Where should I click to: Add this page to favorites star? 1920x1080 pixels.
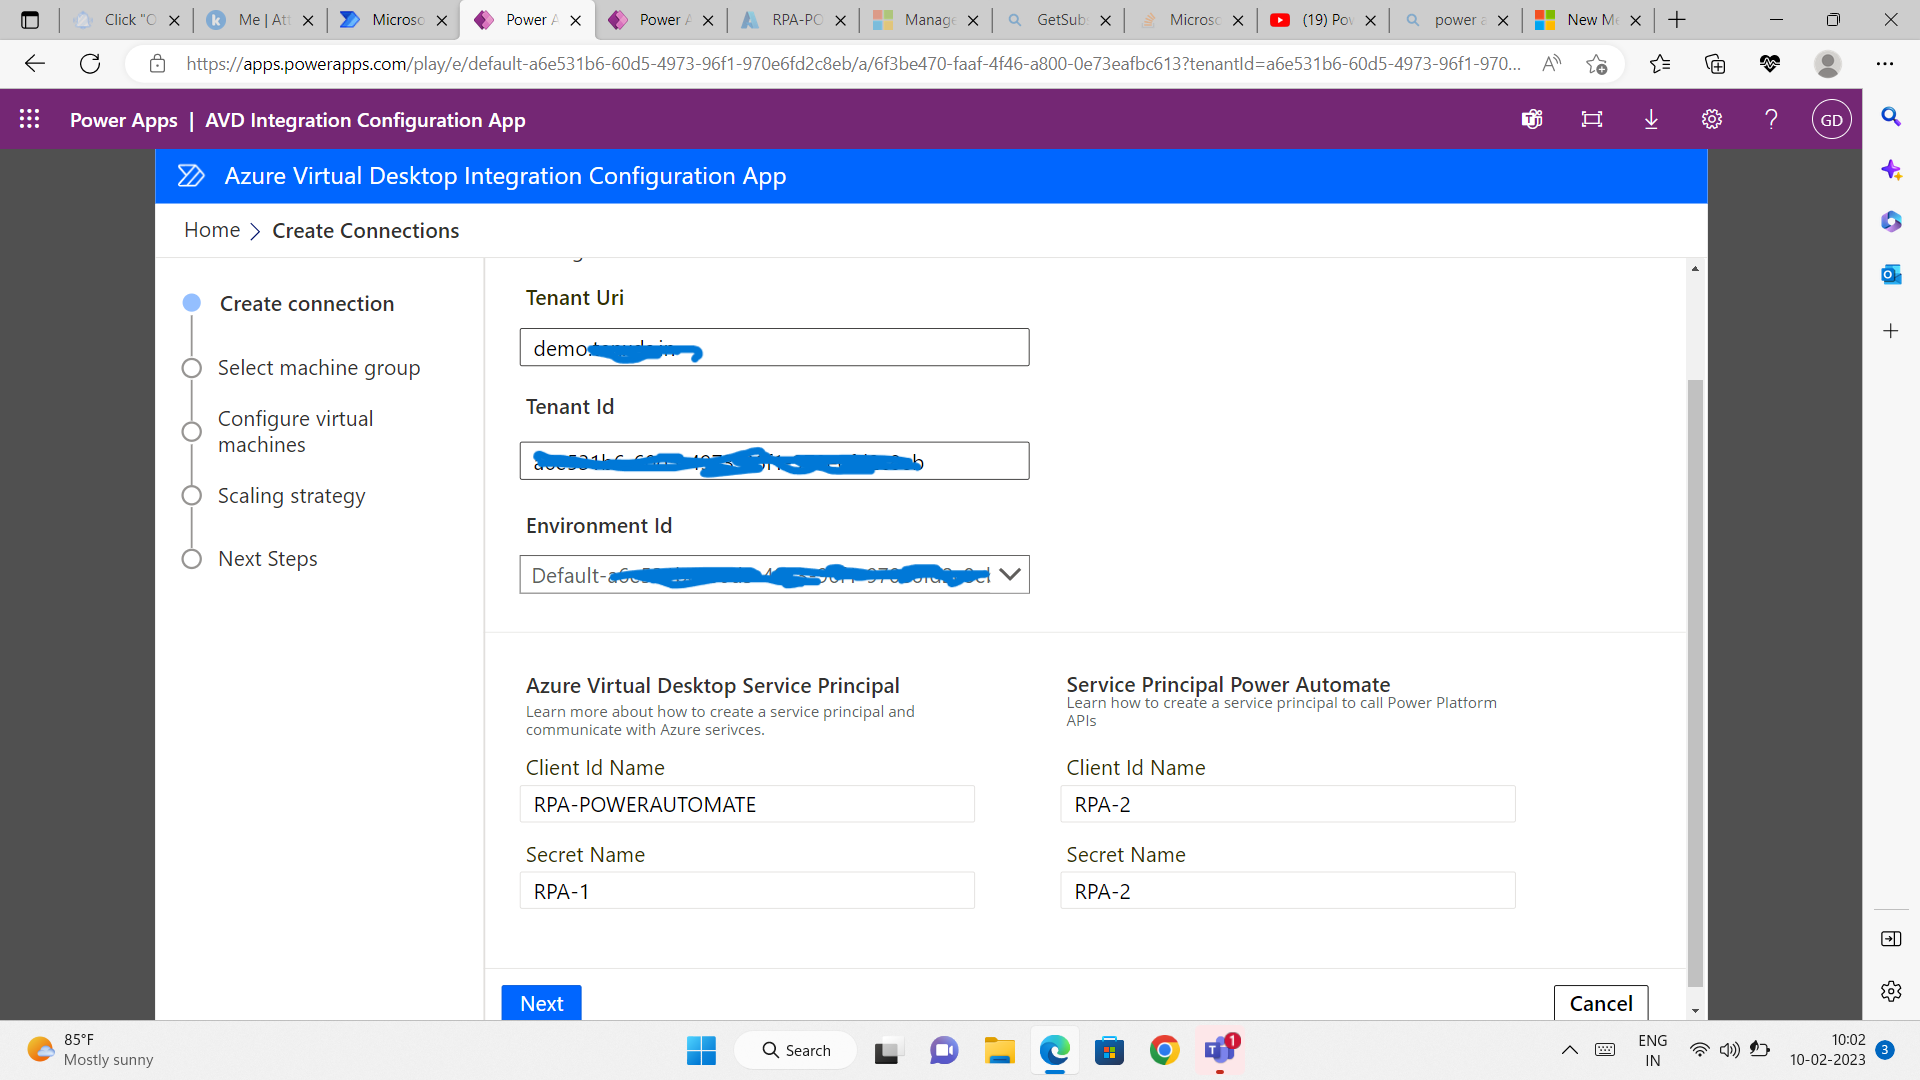1596,64
